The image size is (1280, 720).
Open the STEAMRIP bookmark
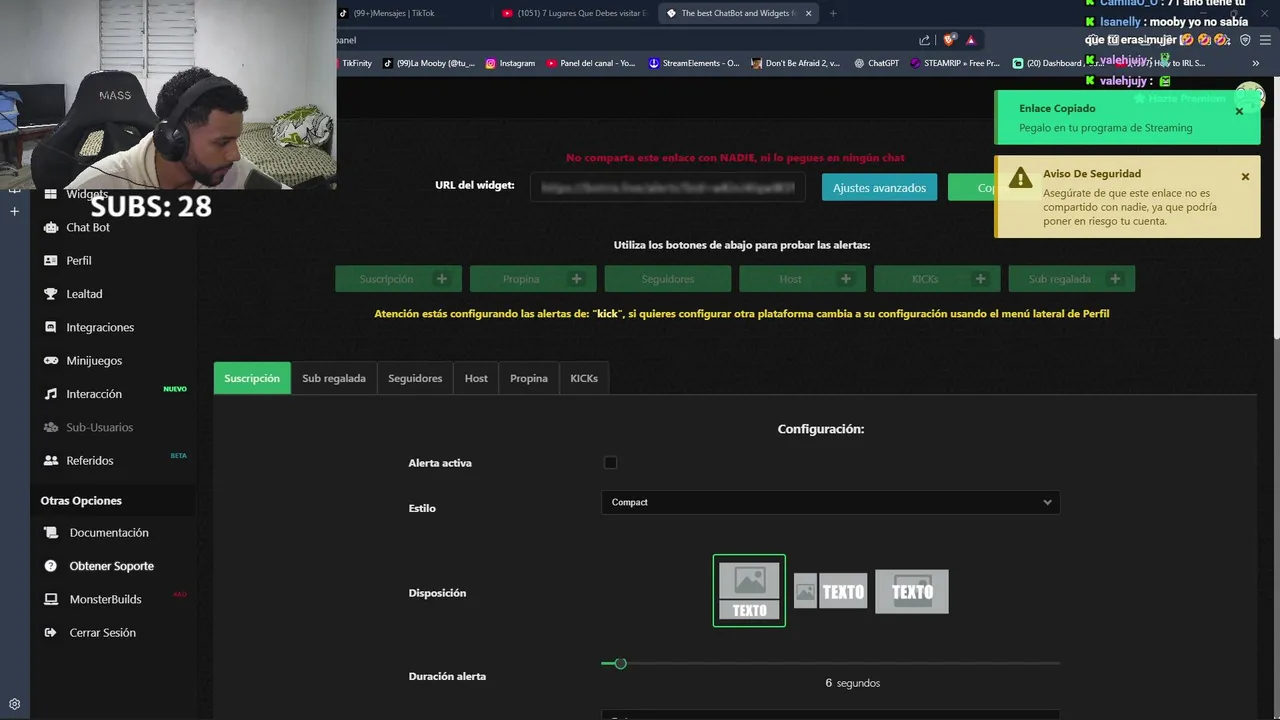(x=955, y=63)
